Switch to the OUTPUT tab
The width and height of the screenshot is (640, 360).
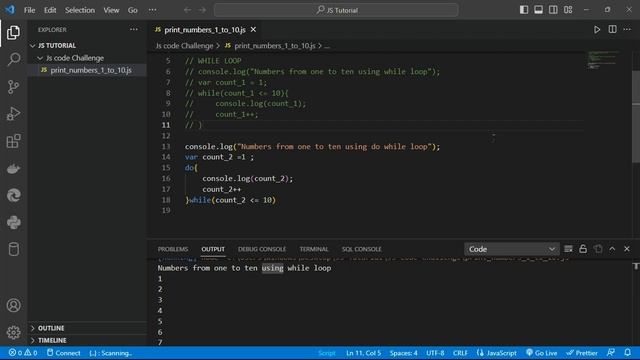click(213, 249)
